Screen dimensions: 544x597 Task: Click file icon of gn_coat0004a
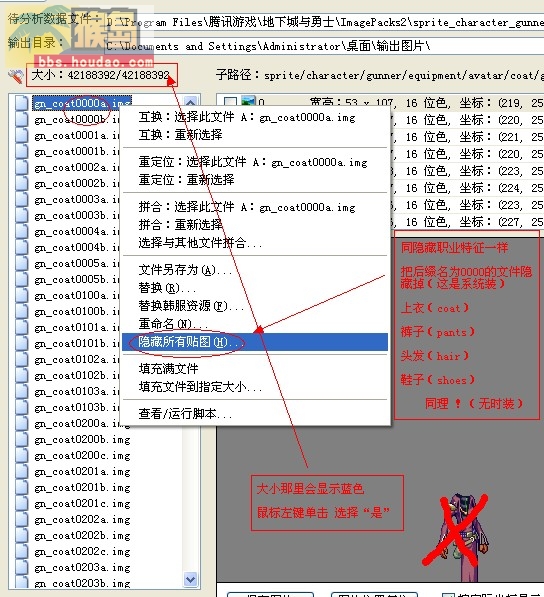(21, 231)
